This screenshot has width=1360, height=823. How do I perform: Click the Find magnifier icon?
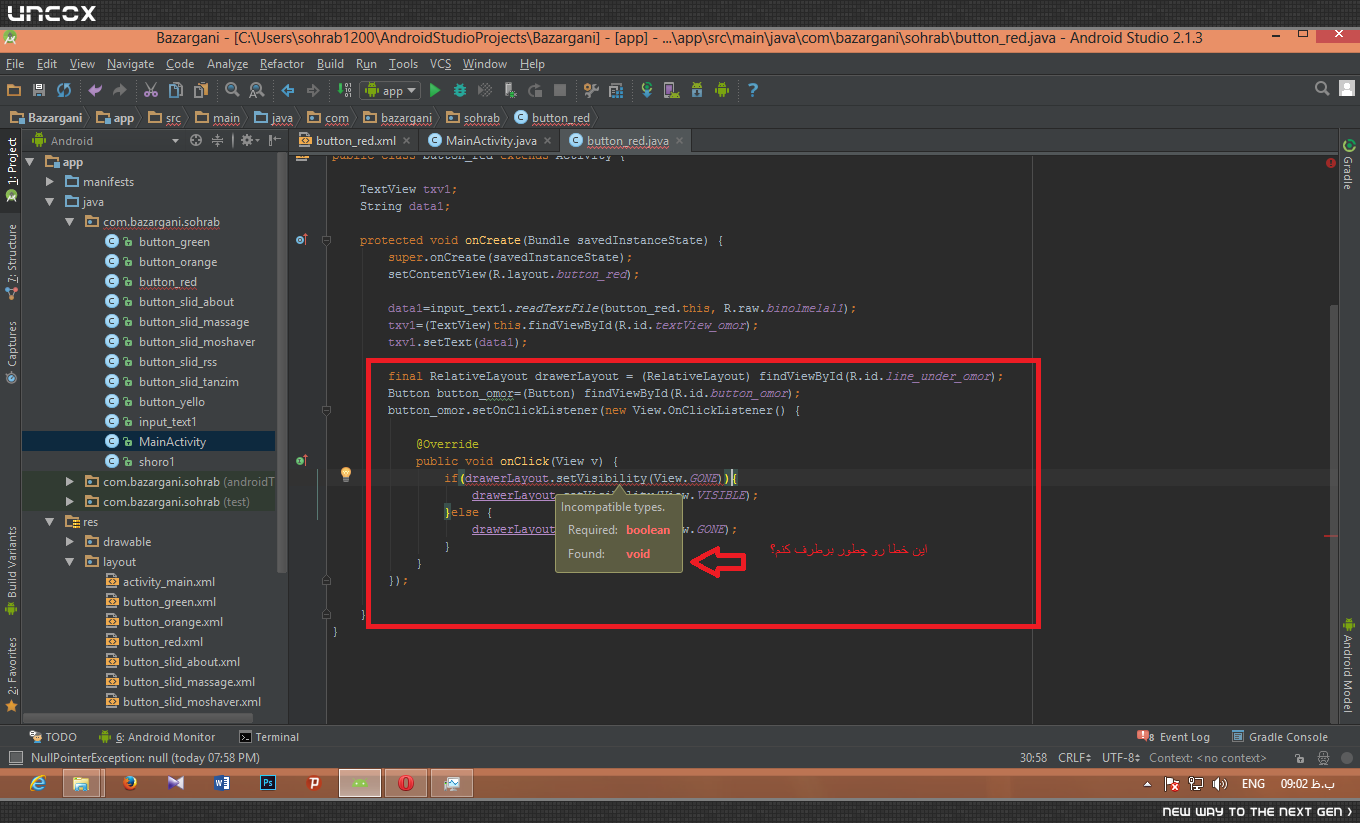click(232, 90)
